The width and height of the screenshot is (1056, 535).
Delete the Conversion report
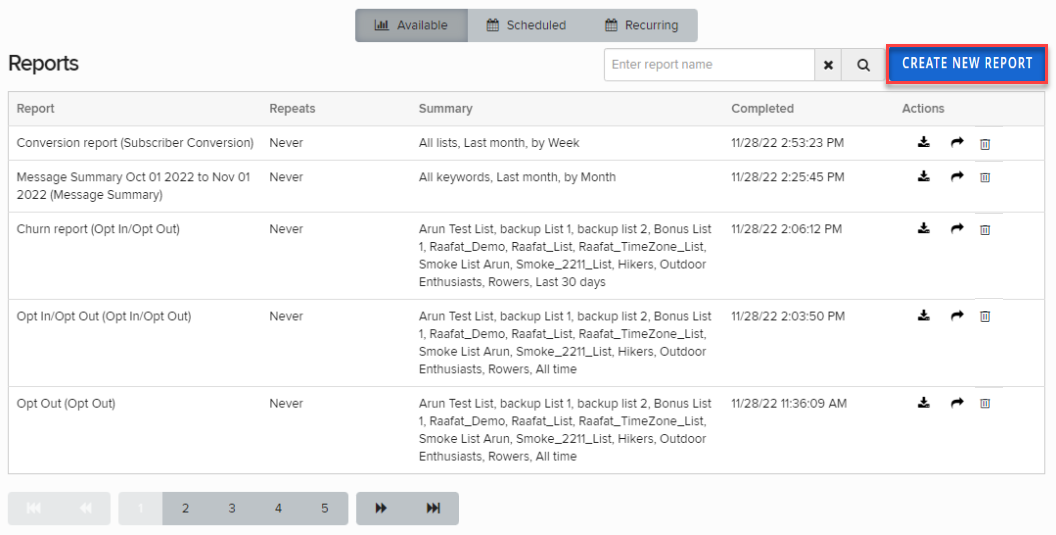[985, 144]
